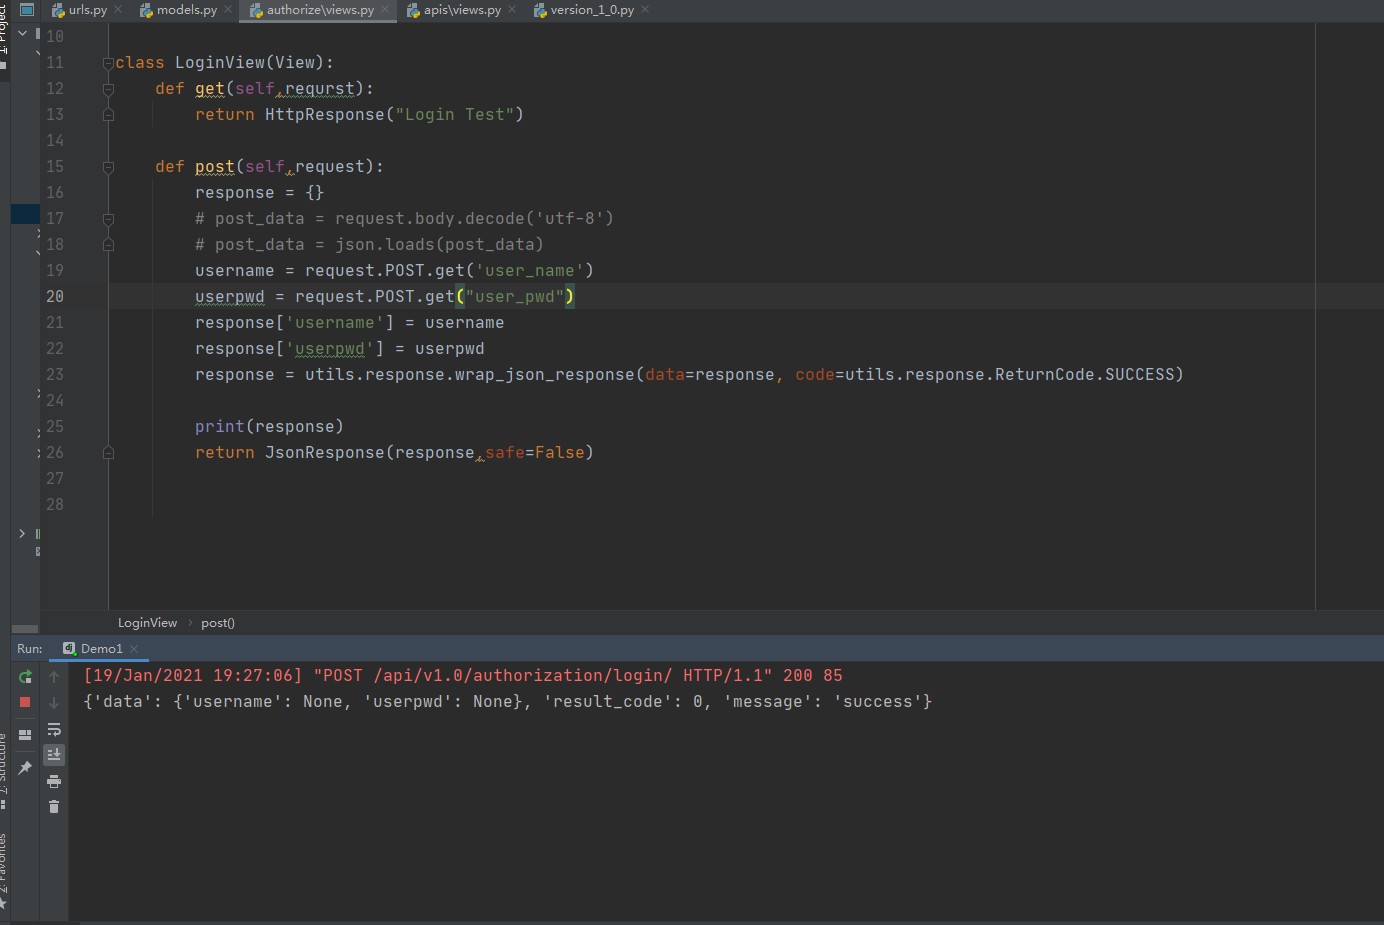The height and width of the screenshot is (925, 1384).
Task: Close the authorize\views.py tab
Action: [385, 10]
